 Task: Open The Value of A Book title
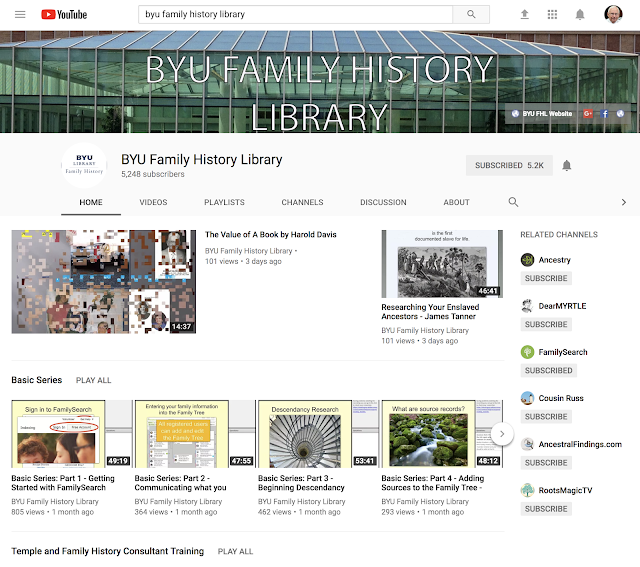271,235
